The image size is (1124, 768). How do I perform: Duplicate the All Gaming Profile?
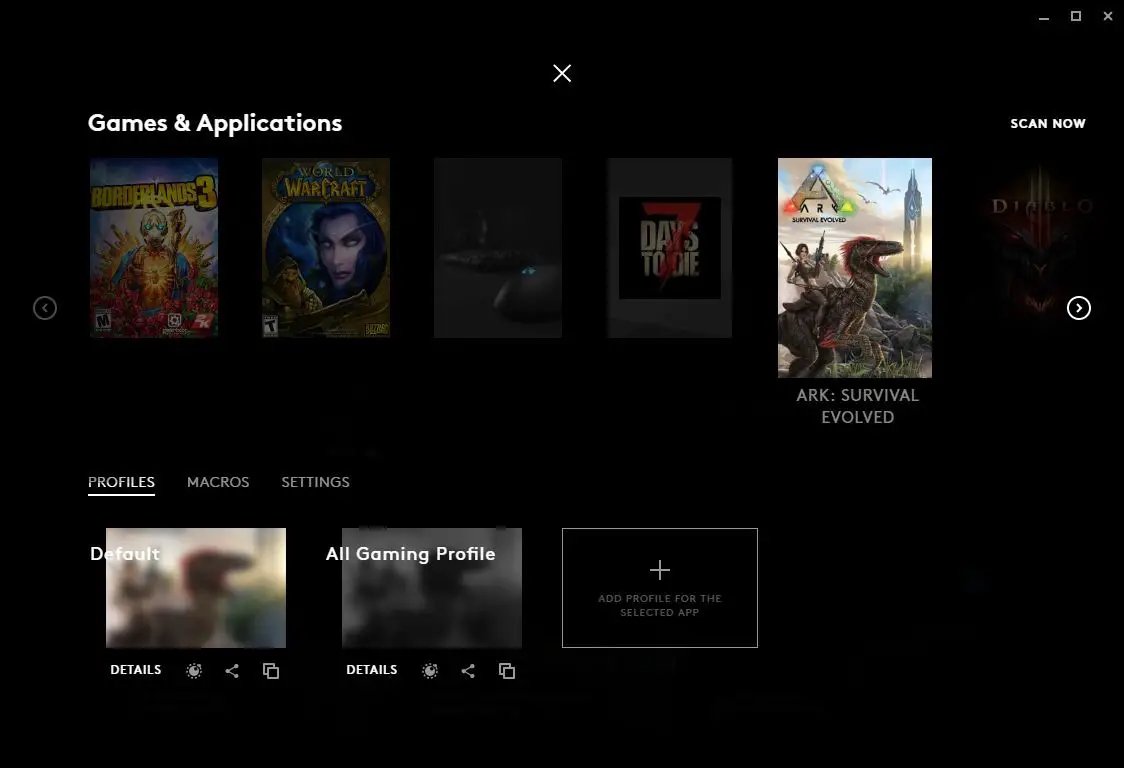[507, 670]
